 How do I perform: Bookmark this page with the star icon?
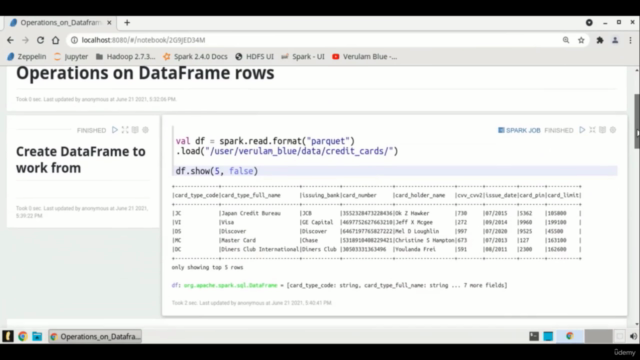point(581,40)
